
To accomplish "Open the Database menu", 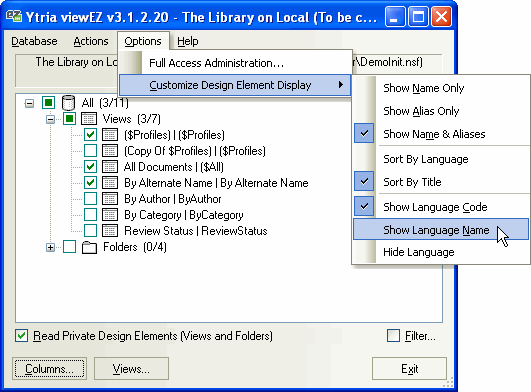I will (34, 41).
